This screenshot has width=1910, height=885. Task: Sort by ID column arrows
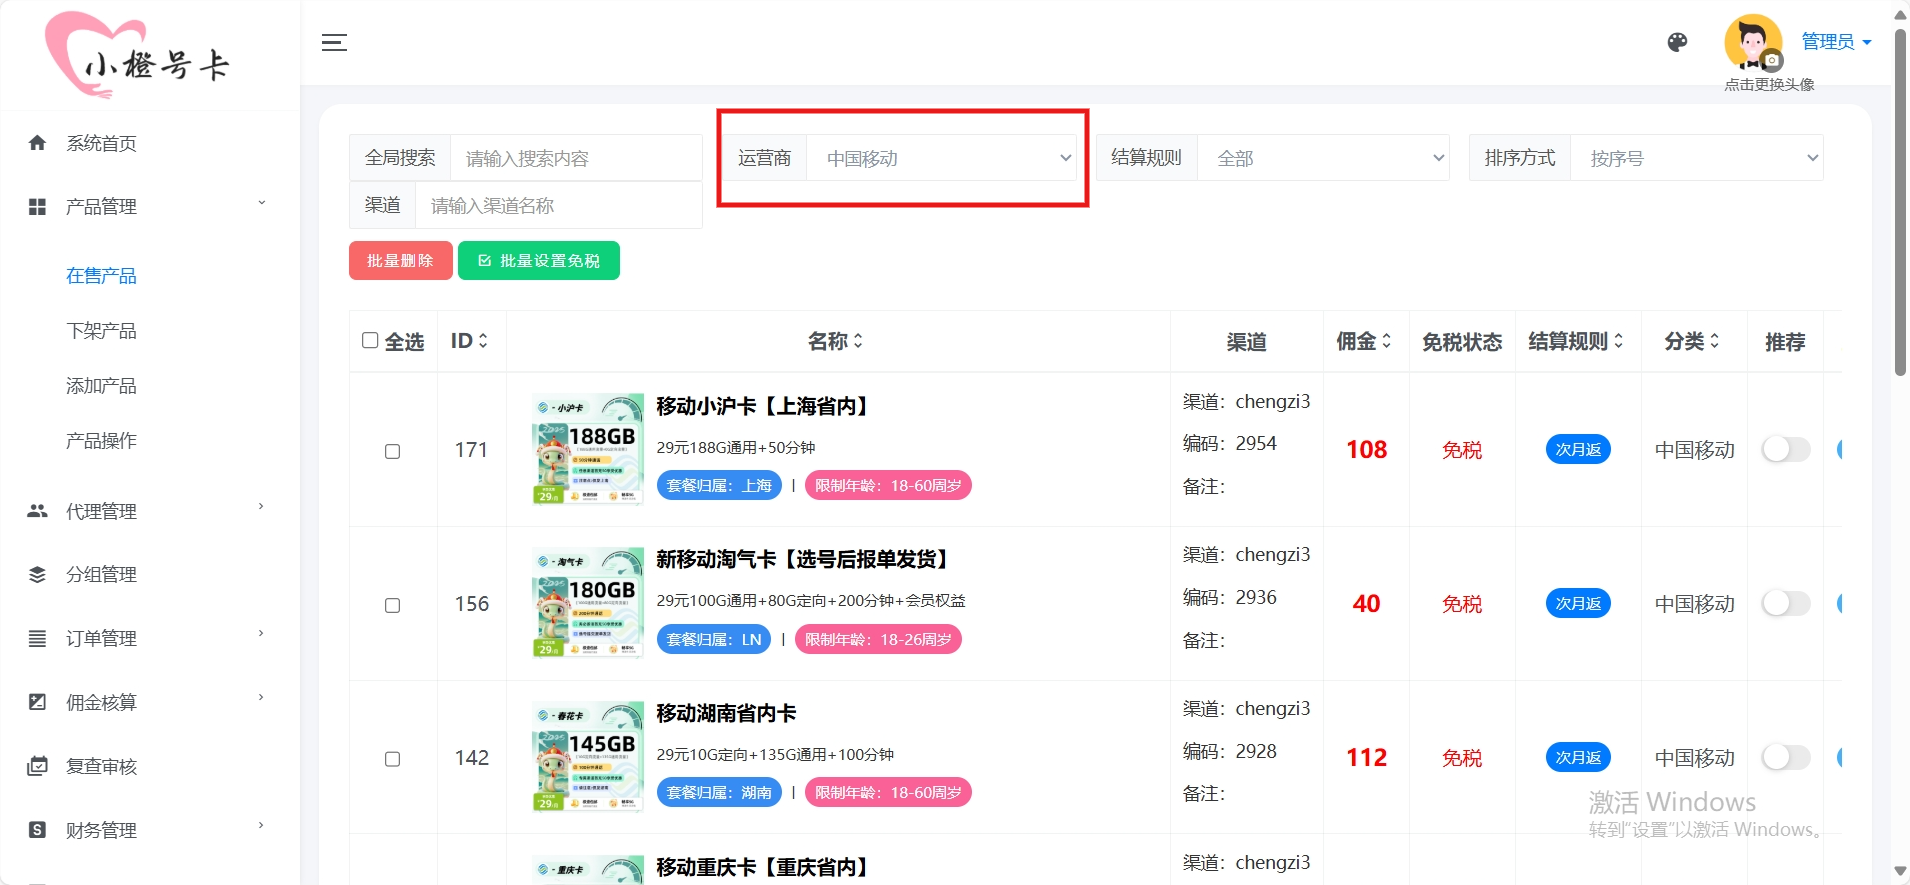pos(484,341)
